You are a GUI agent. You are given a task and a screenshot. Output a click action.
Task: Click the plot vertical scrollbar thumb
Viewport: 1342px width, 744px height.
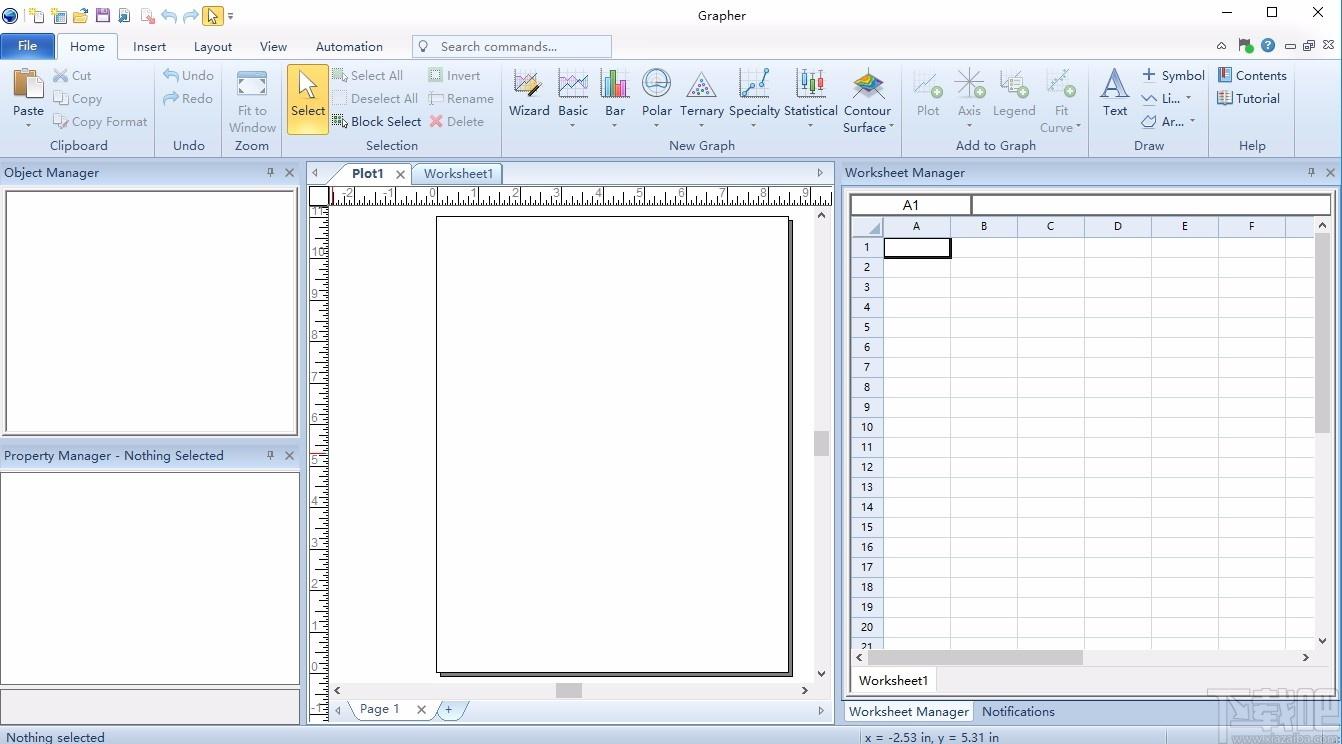(822, 443)
